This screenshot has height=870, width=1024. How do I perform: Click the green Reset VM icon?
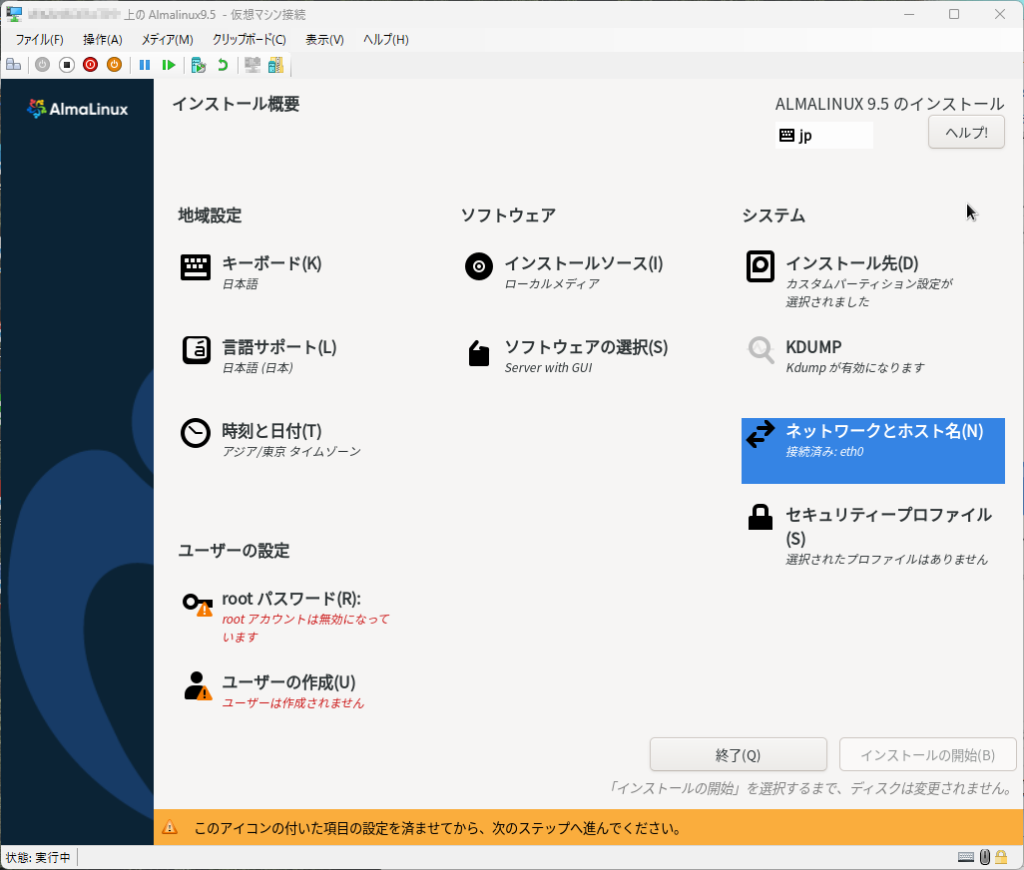[x=169, y=65]
